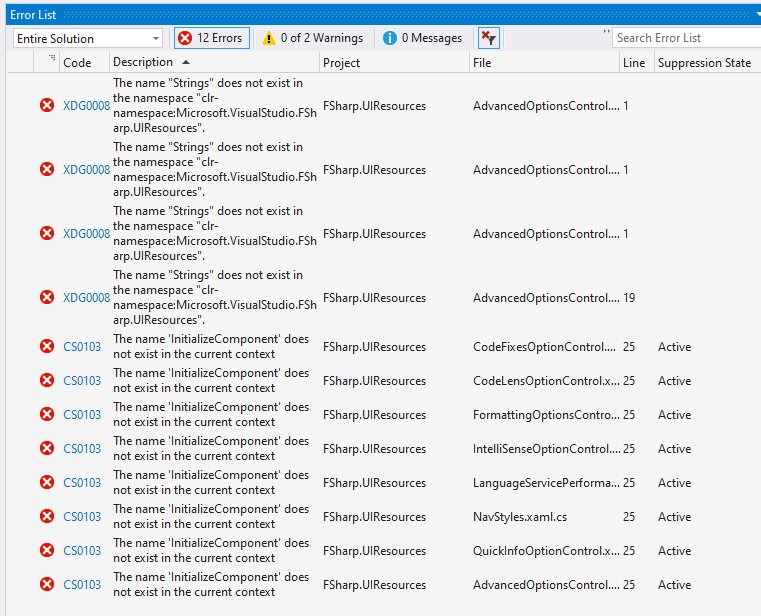
Task: Select the FormattingOptionsContro file cell
Action: point(546,415)
